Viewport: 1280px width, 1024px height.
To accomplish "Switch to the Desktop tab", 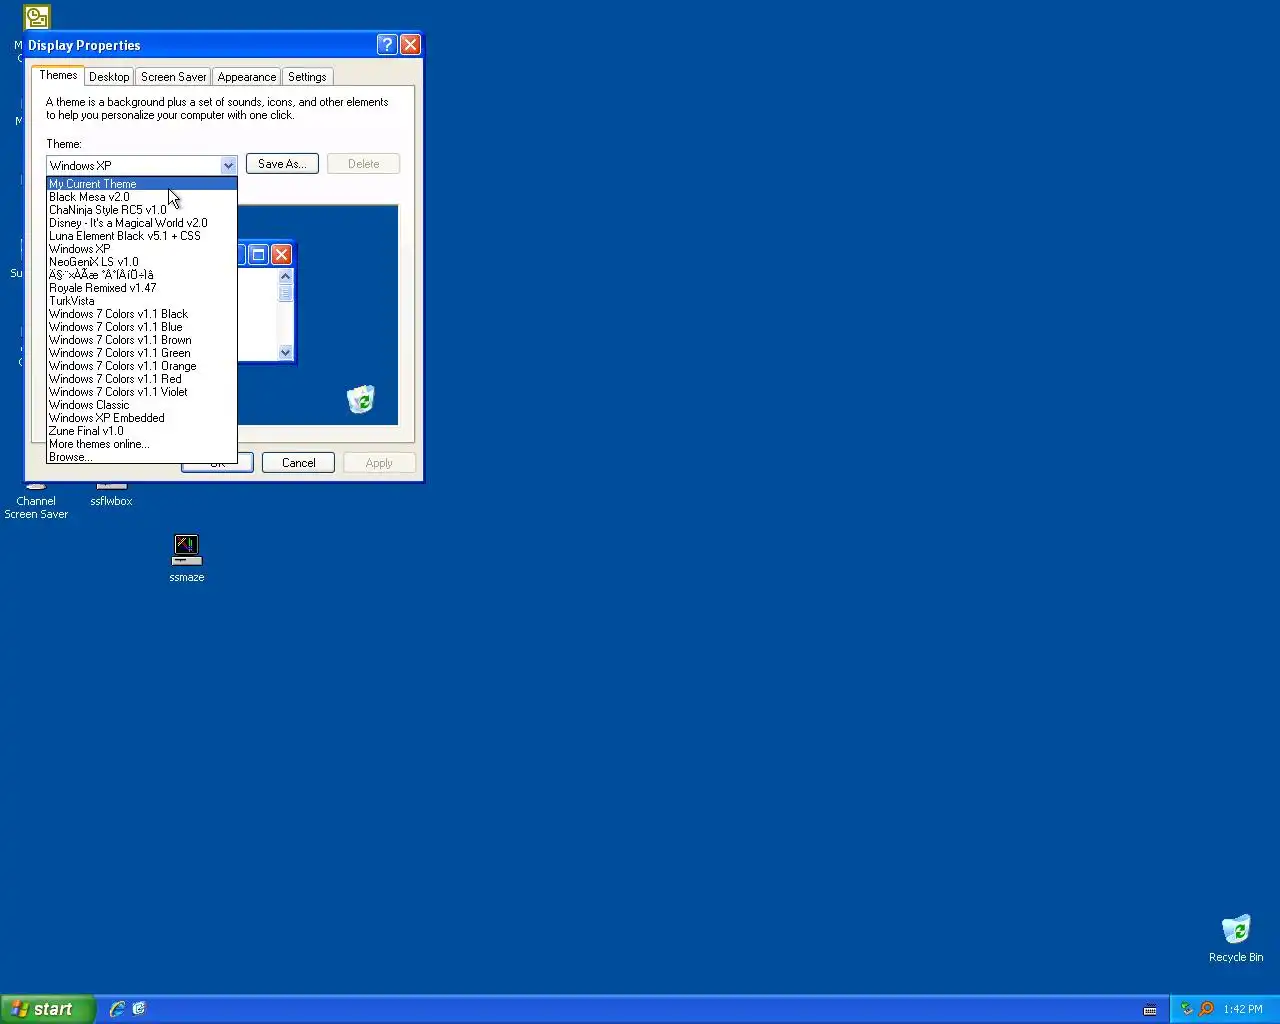I will click(x=109, y=77).
